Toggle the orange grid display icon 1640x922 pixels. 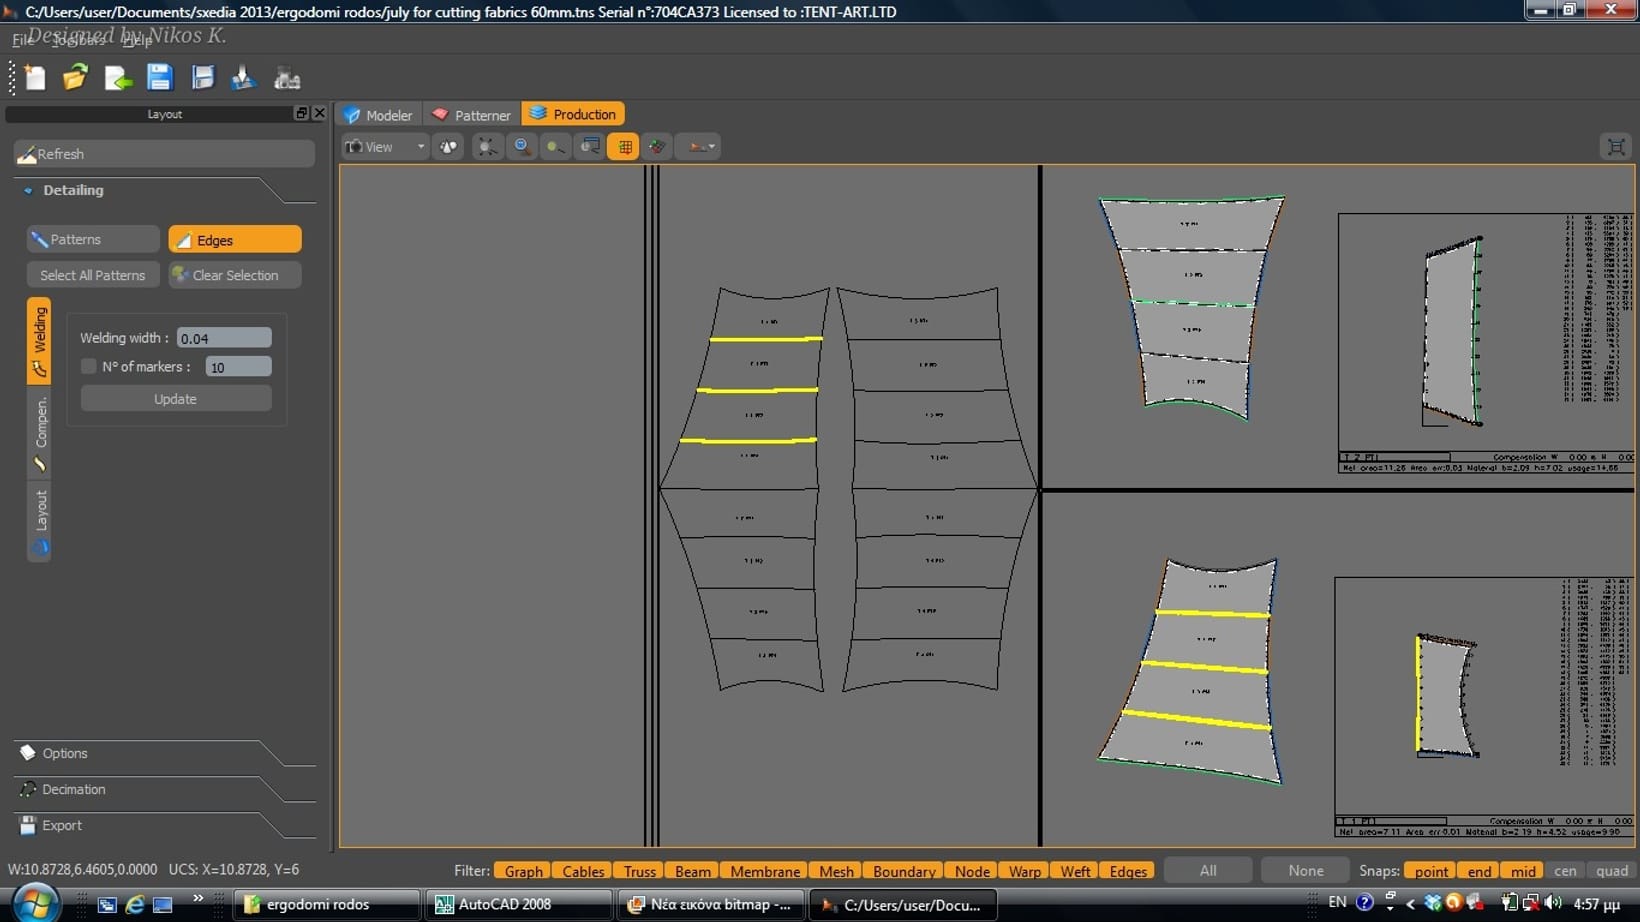624,147
